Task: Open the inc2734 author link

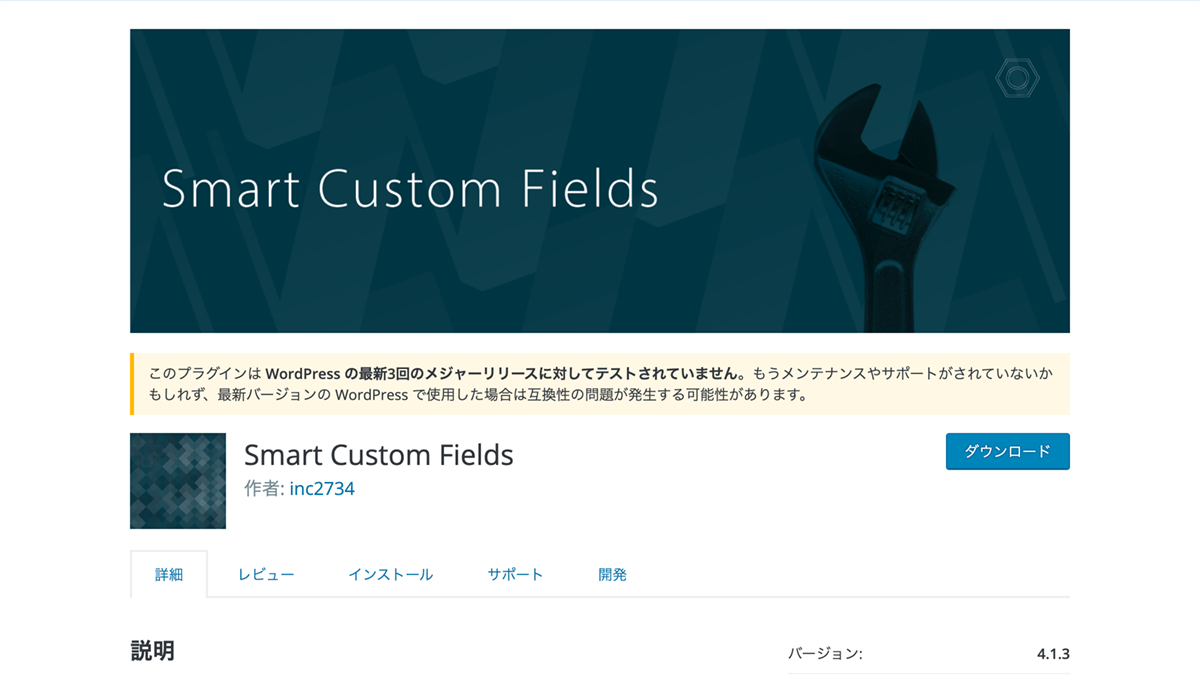Action: tap(322, 489)
